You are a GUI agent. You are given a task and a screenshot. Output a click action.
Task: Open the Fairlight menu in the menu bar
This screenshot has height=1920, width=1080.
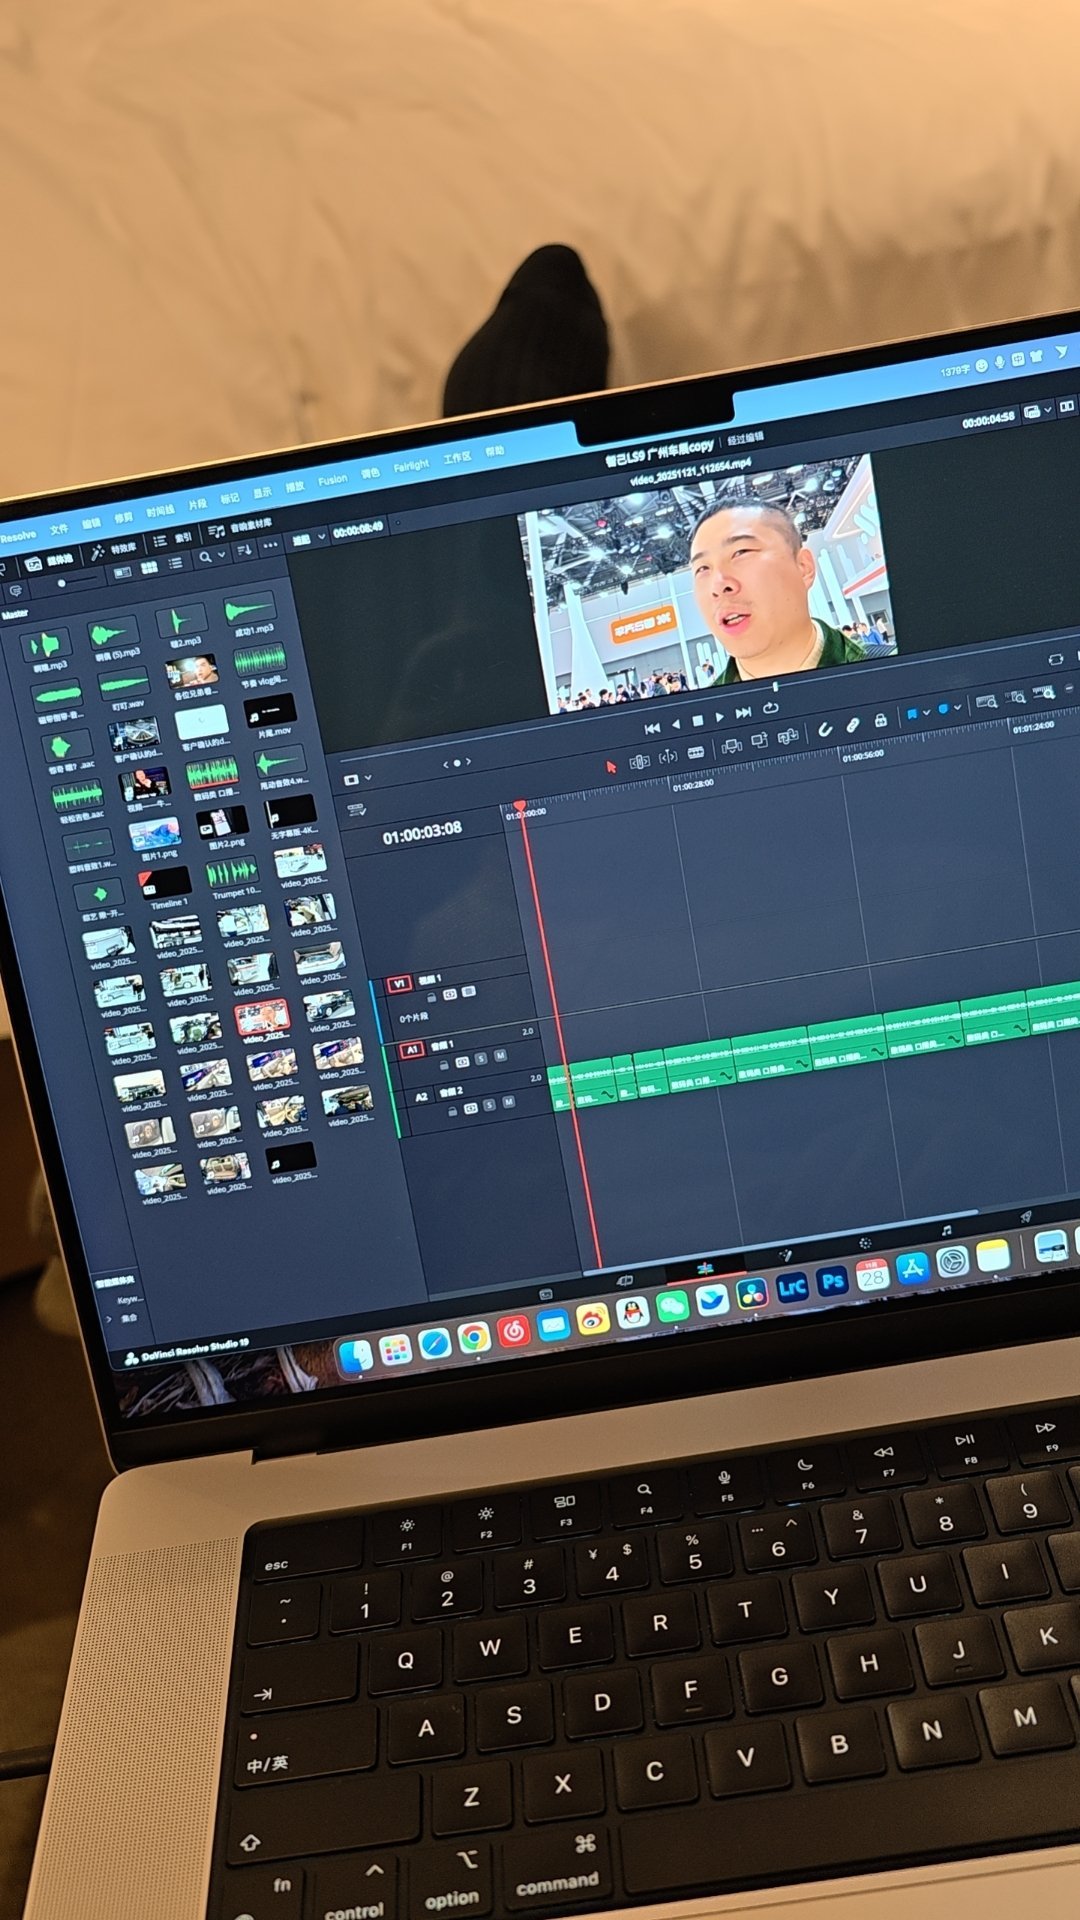410,466
